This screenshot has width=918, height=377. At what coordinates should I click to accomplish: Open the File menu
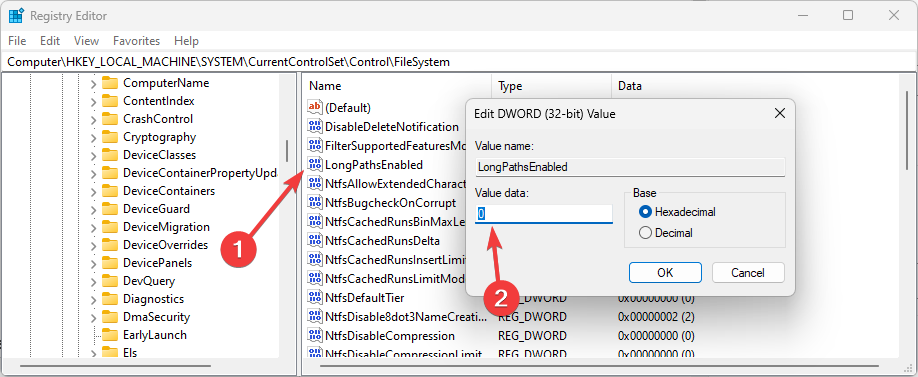click(x=17, y=41)
